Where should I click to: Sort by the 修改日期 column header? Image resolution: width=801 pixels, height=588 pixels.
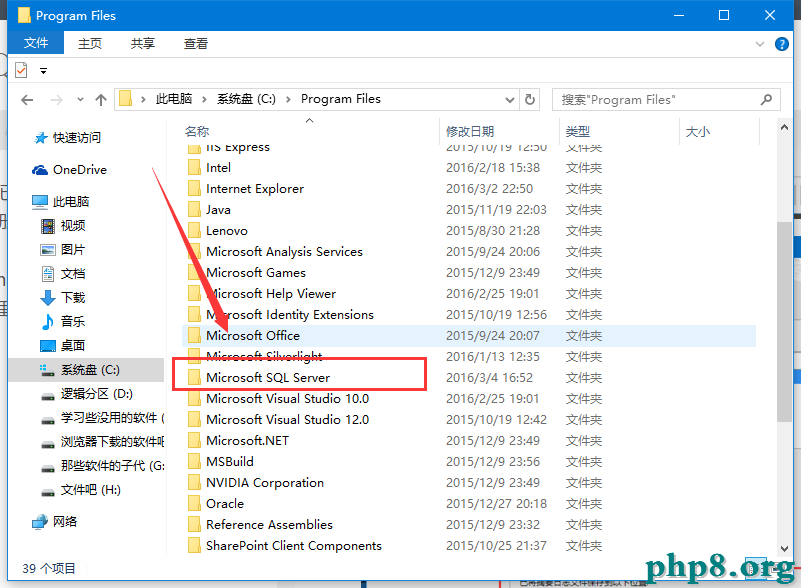[469, 132]
